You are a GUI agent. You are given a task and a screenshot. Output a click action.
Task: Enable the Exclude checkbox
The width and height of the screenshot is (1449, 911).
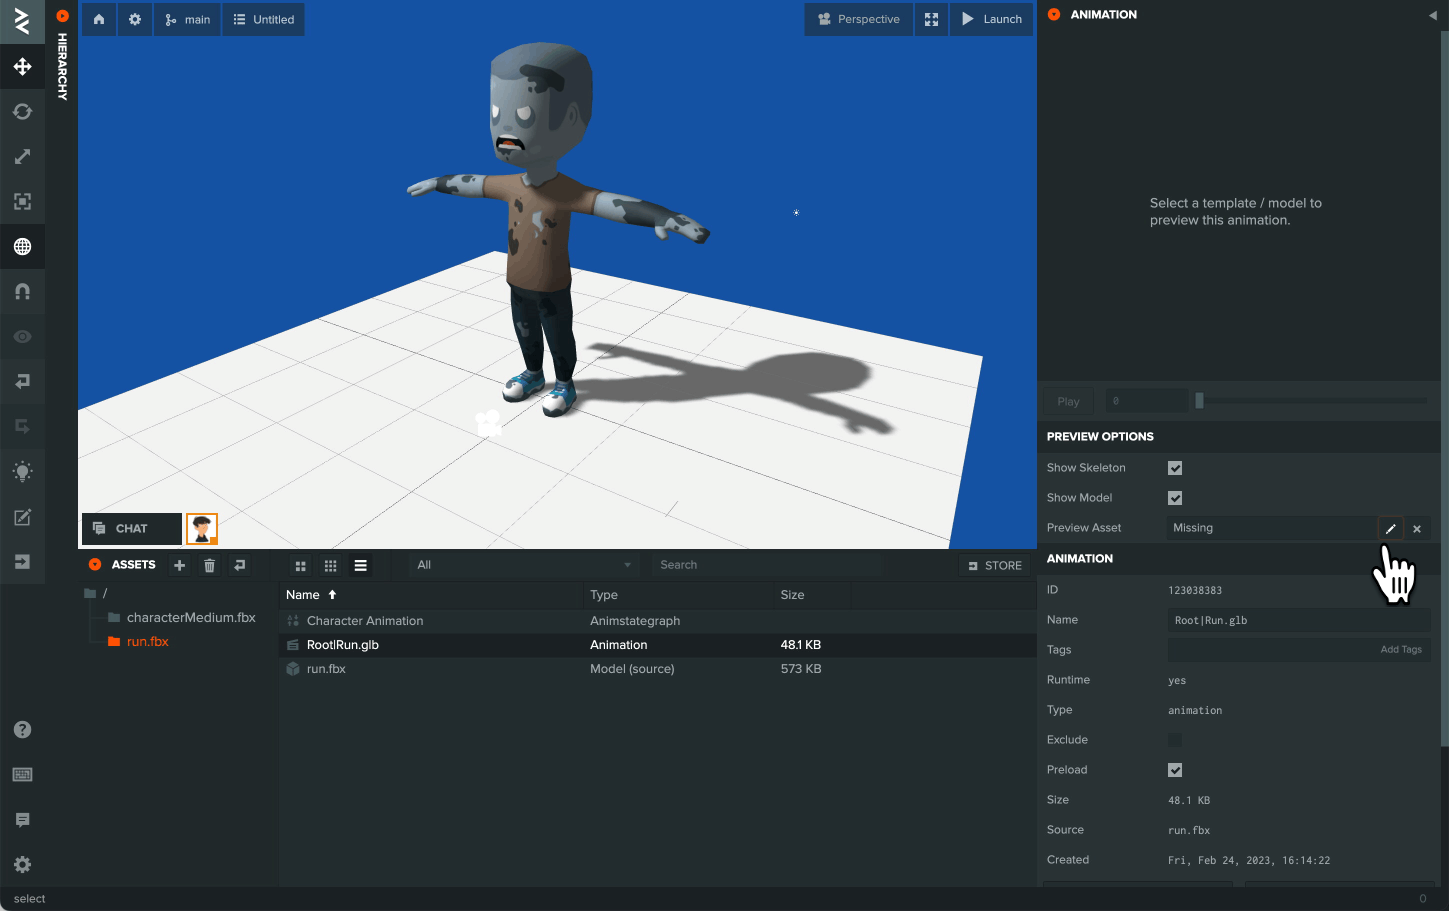(x=1175, y=740)
